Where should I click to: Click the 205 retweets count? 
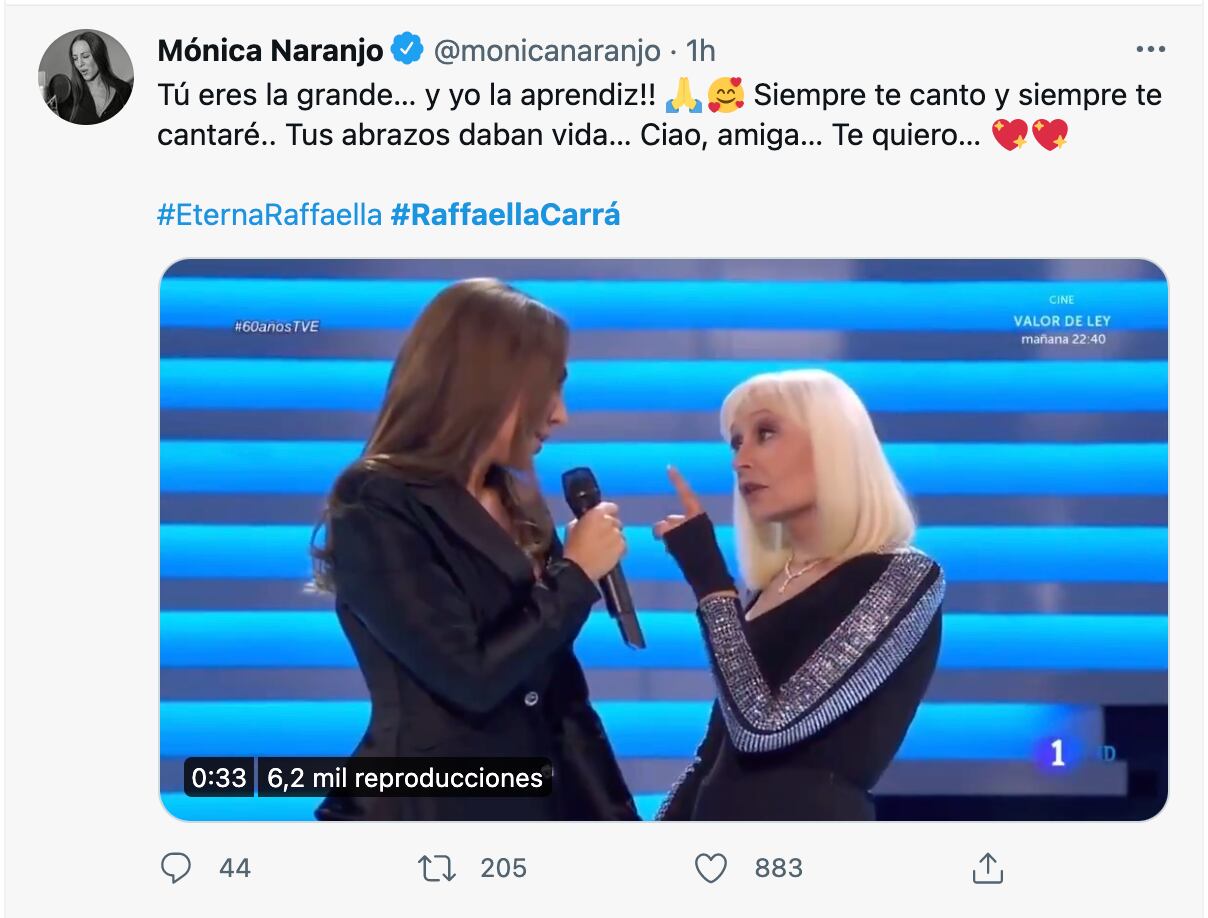(503, 868)
